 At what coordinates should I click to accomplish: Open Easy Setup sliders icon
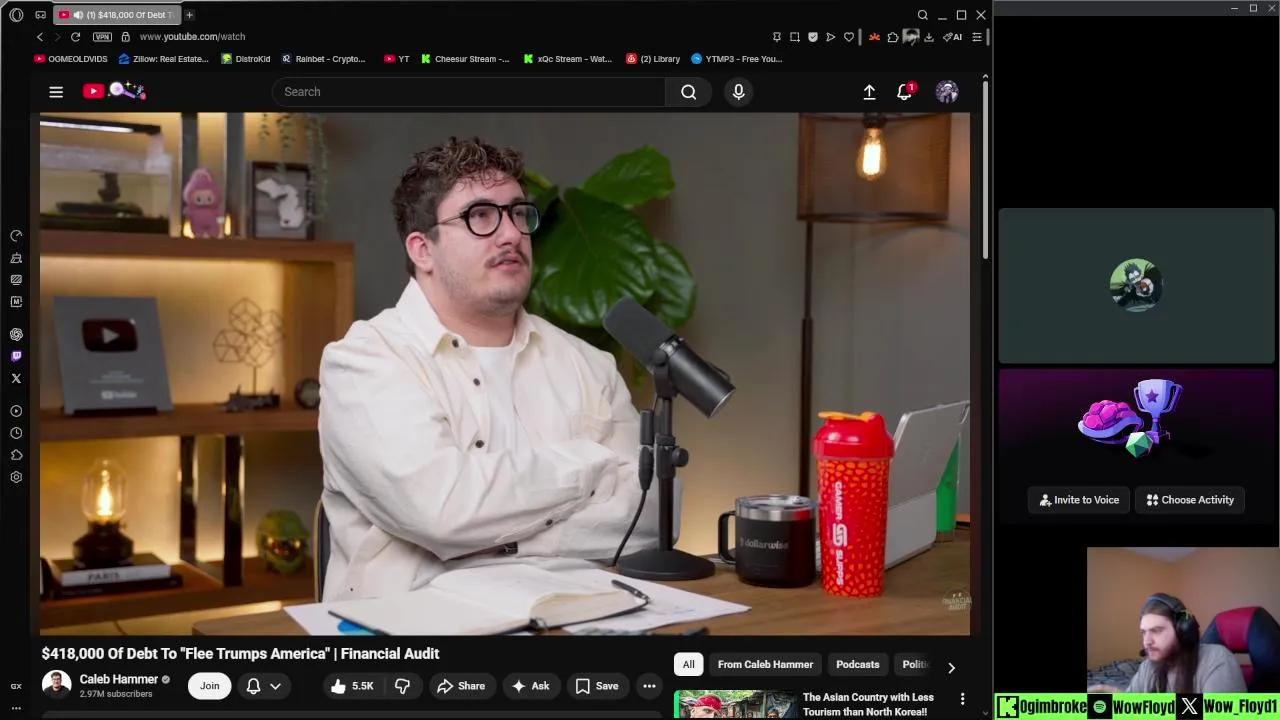(x=977, y=37)
